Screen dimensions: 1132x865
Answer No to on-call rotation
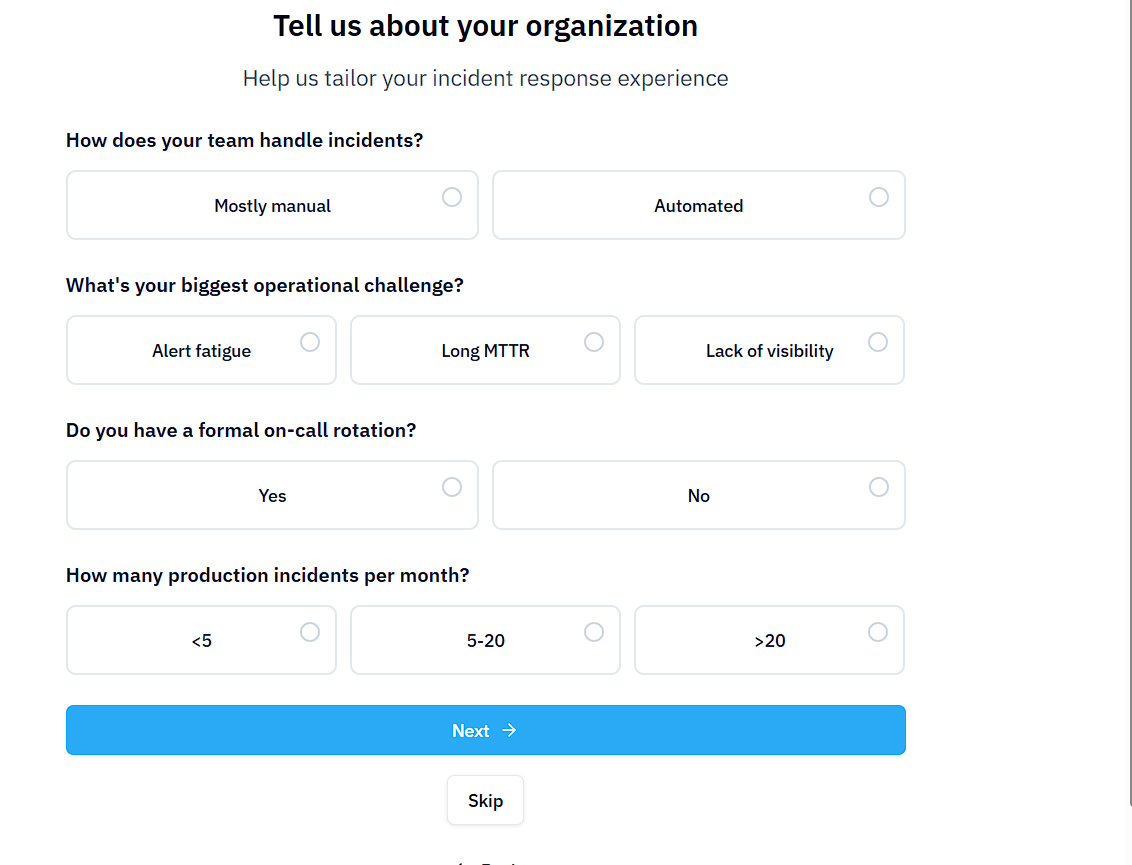698,496
